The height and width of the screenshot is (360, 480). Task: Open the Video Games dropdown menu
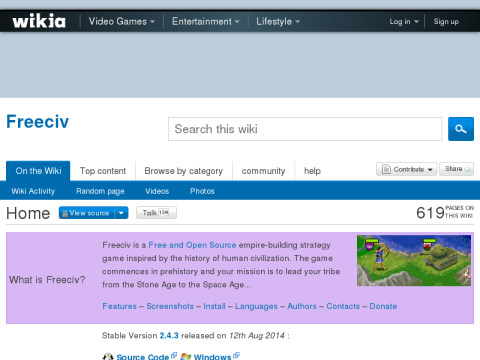pyautogui.click(x=121, y=21)
